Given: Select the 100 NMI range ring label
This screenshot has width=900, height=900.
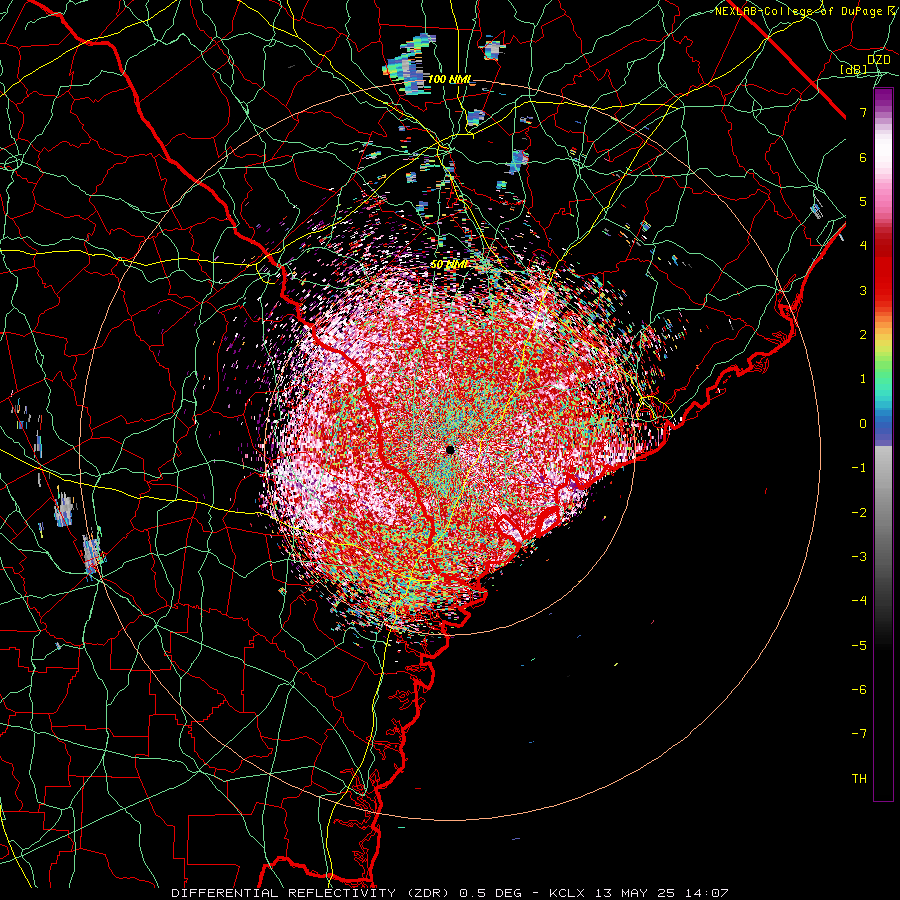Looking at the screenshot, I should [x=449, y=79].
